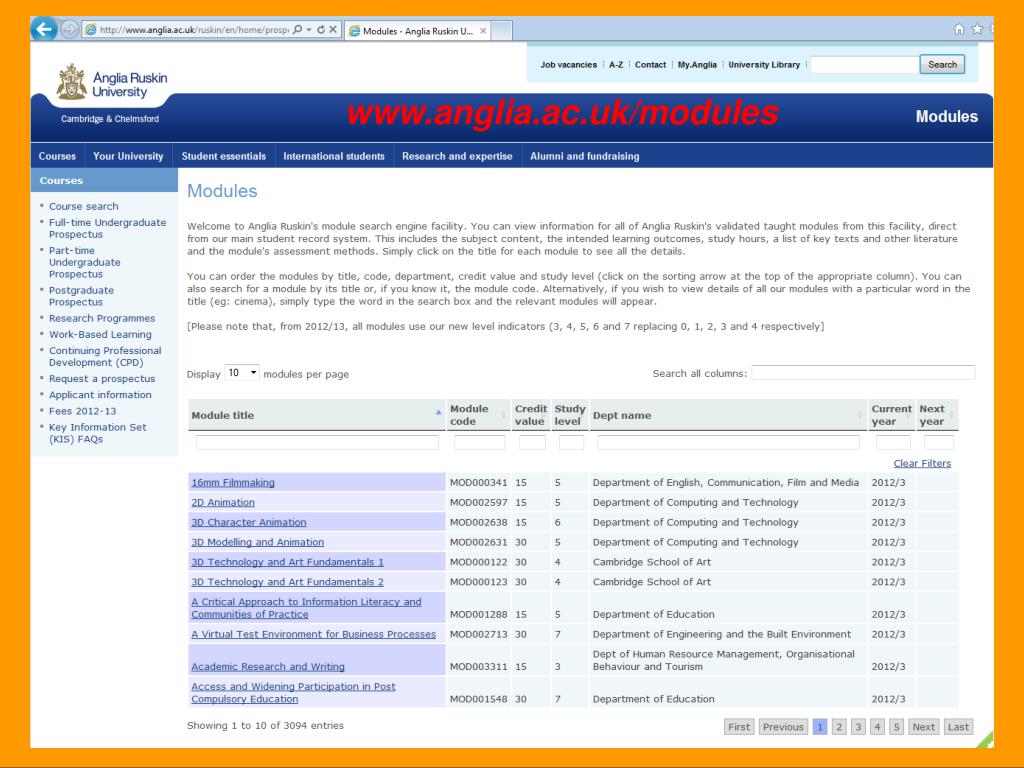This screenshot has width=1024, height=768.
Task: Open the Contact link
Action: (x=650, y=65)
